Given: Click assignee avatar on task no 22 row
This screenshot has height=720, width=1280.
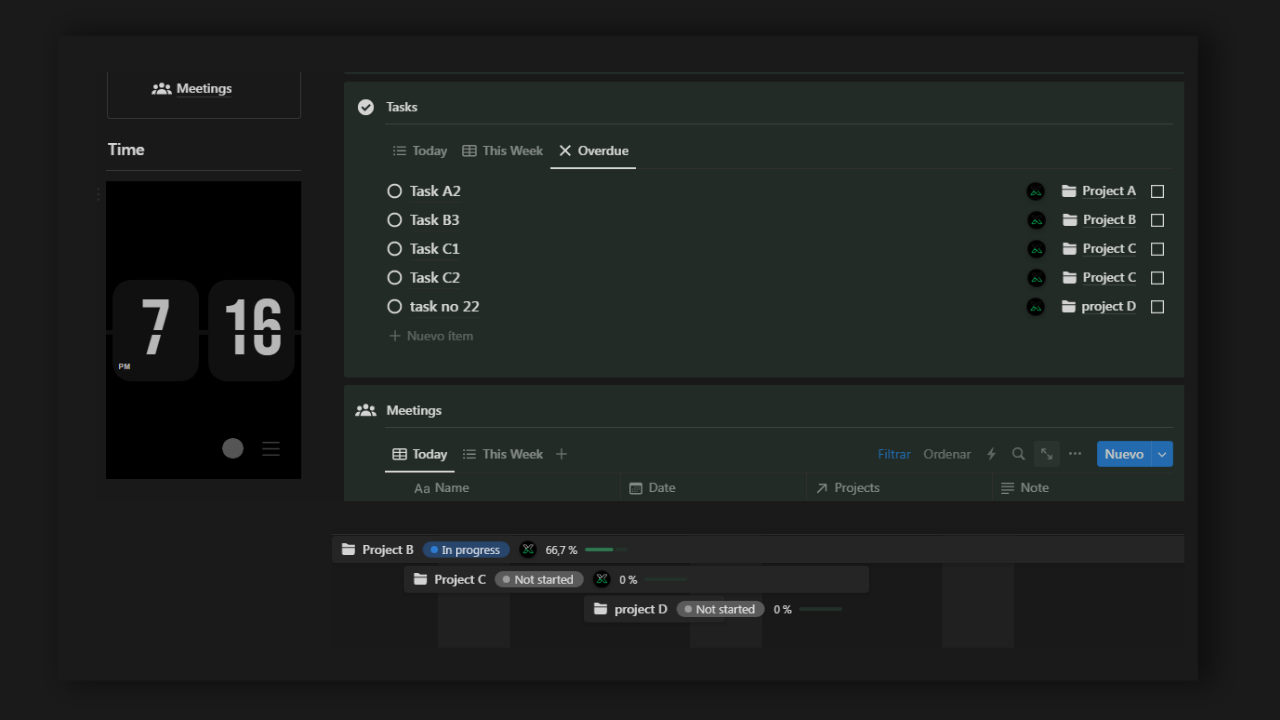Looking at the screenshot, I should tap(1036, 307).
